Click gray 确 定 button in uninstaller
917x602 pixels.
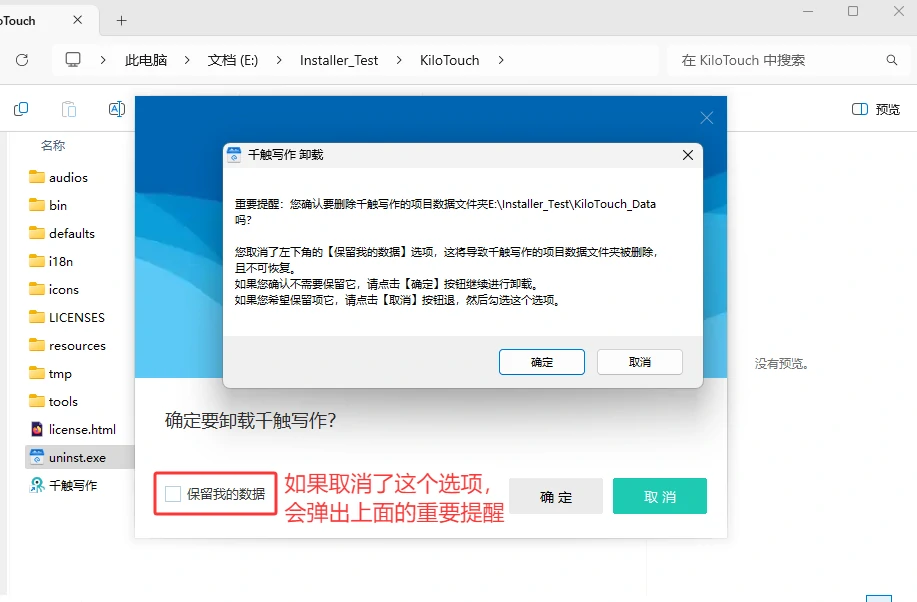coord(556,496)
